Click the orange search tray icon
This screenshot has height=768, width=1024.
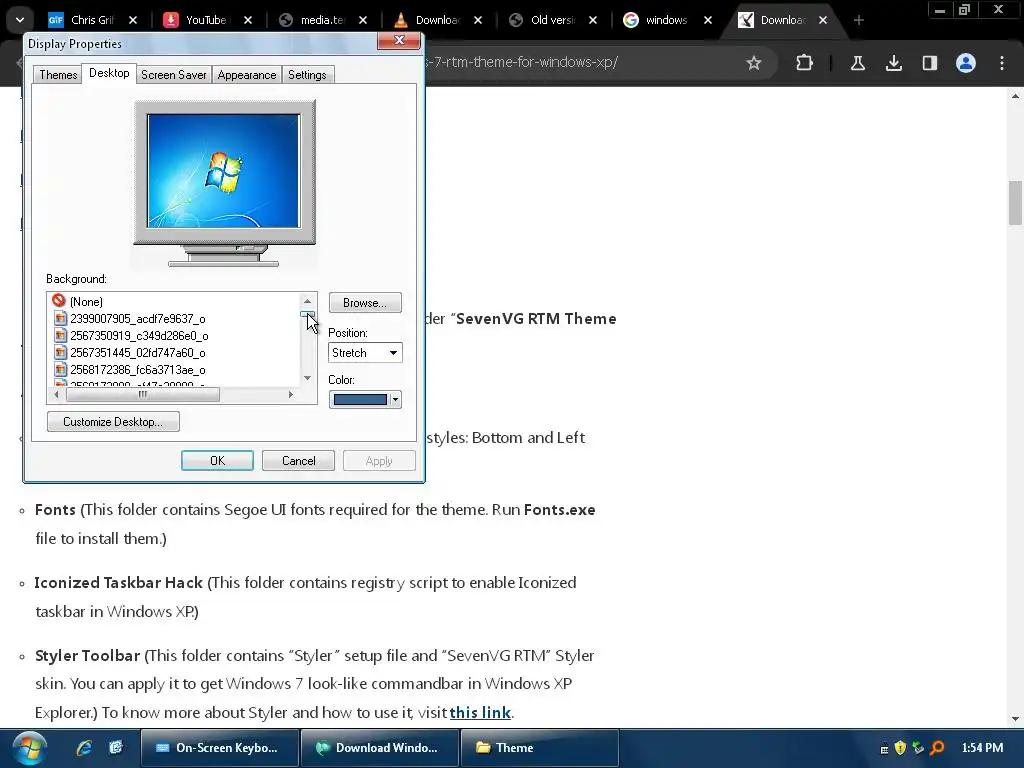[937, 748]
